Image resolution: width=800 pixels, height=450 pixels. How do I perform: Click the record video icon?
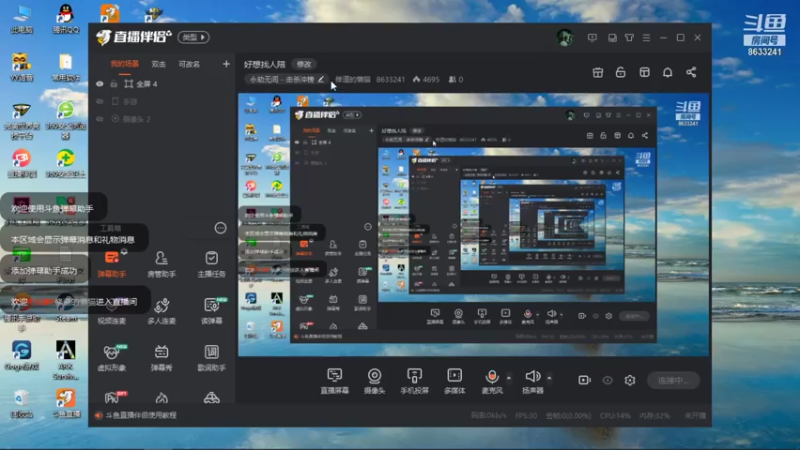pyautogui.click(x=584, y=380)
